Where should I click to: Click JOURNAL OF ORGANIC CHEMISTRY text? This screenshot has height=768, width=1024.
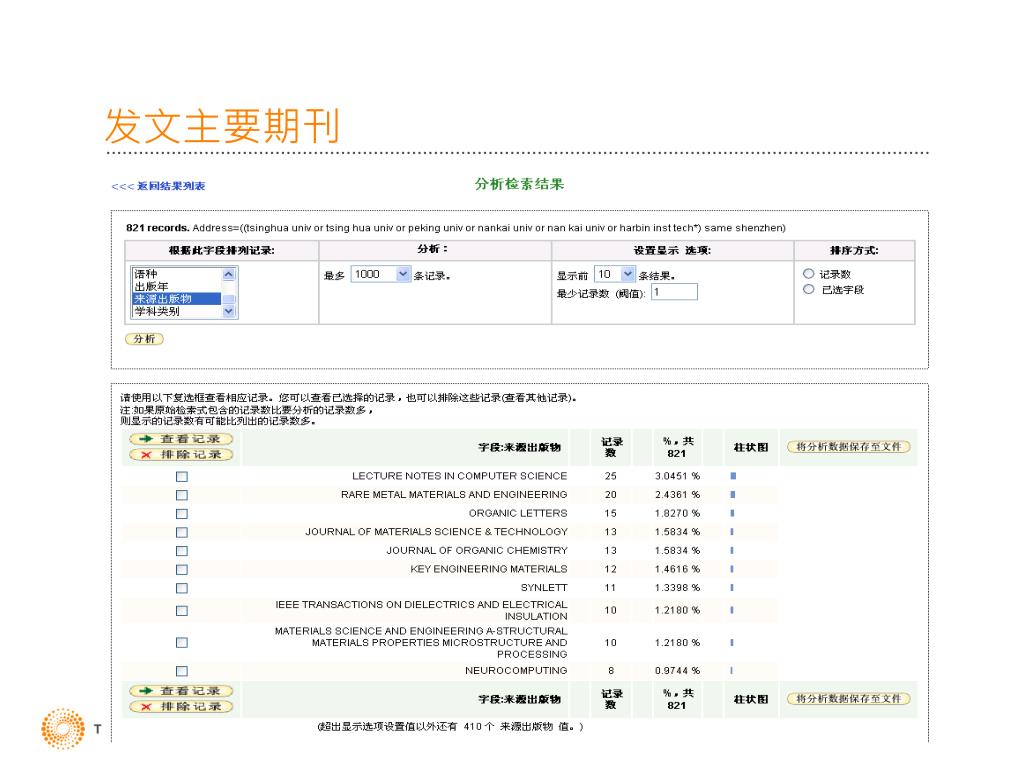[x=477, y=551]
